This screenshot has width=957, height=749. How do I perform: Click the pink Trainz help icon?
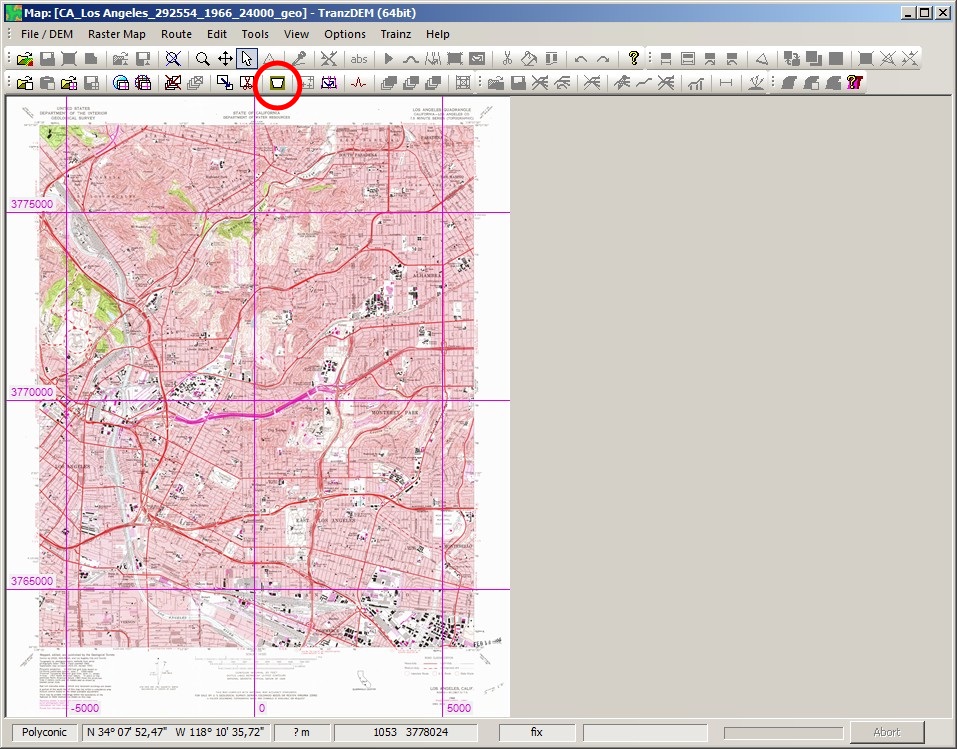pos(854,83)
